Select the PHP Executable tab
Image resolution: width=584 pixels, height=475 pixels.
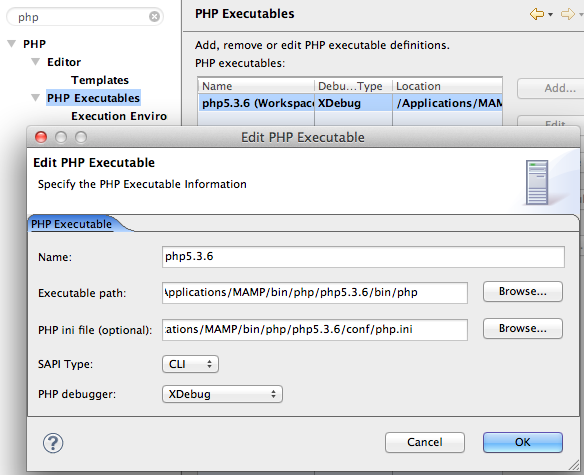72,224
